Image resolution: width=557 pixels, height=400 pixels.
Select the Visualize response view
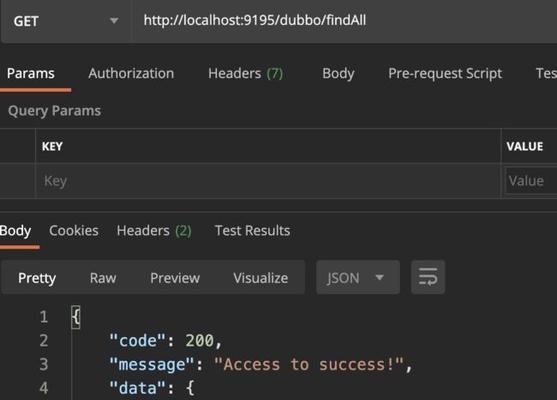261,278
